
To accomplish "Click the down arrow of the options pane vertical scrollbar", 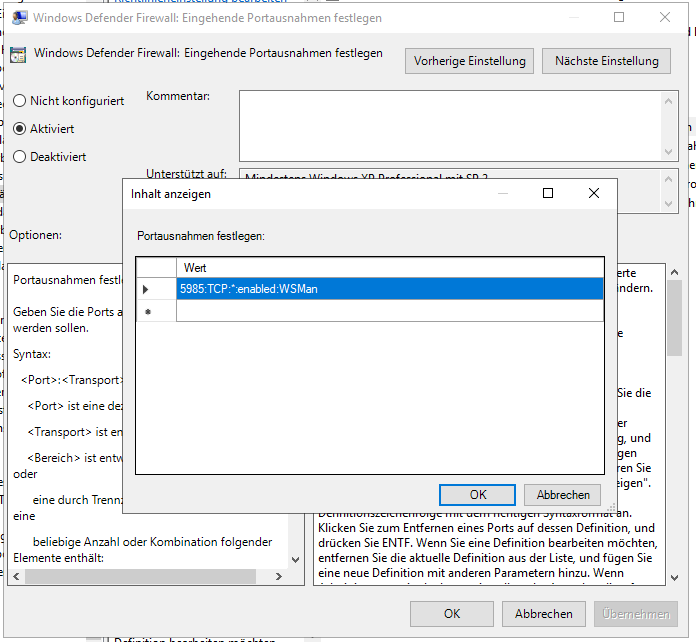I will click(296, 560).
